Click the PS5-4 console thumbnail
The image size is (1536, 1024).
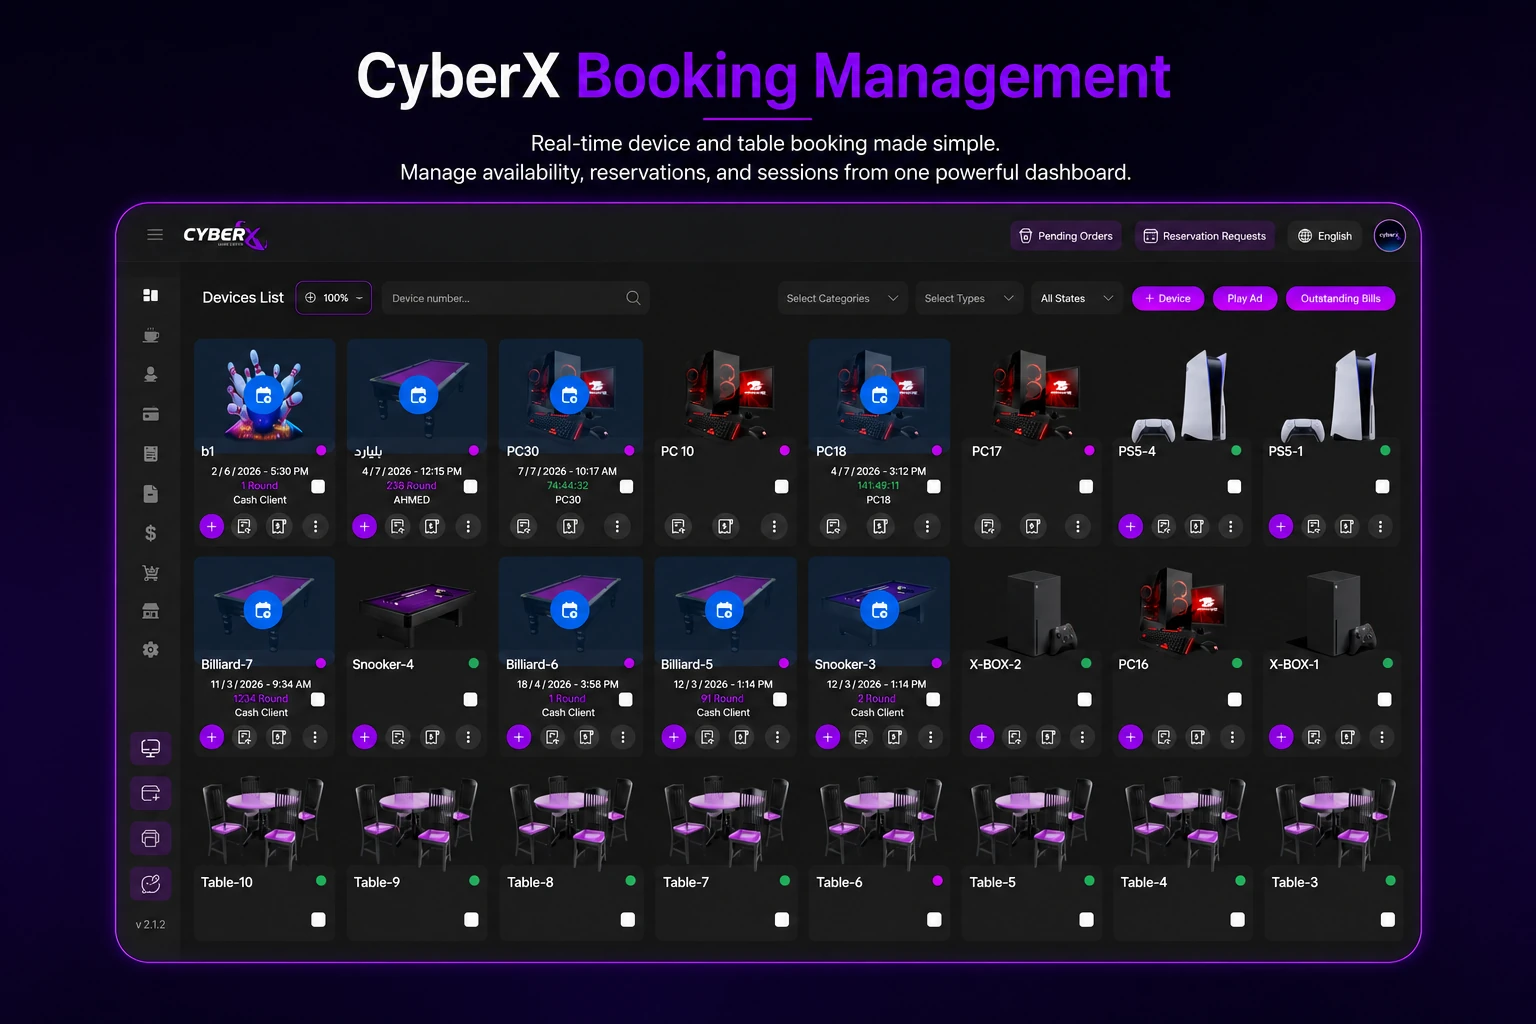click(x=1182, y=395)
